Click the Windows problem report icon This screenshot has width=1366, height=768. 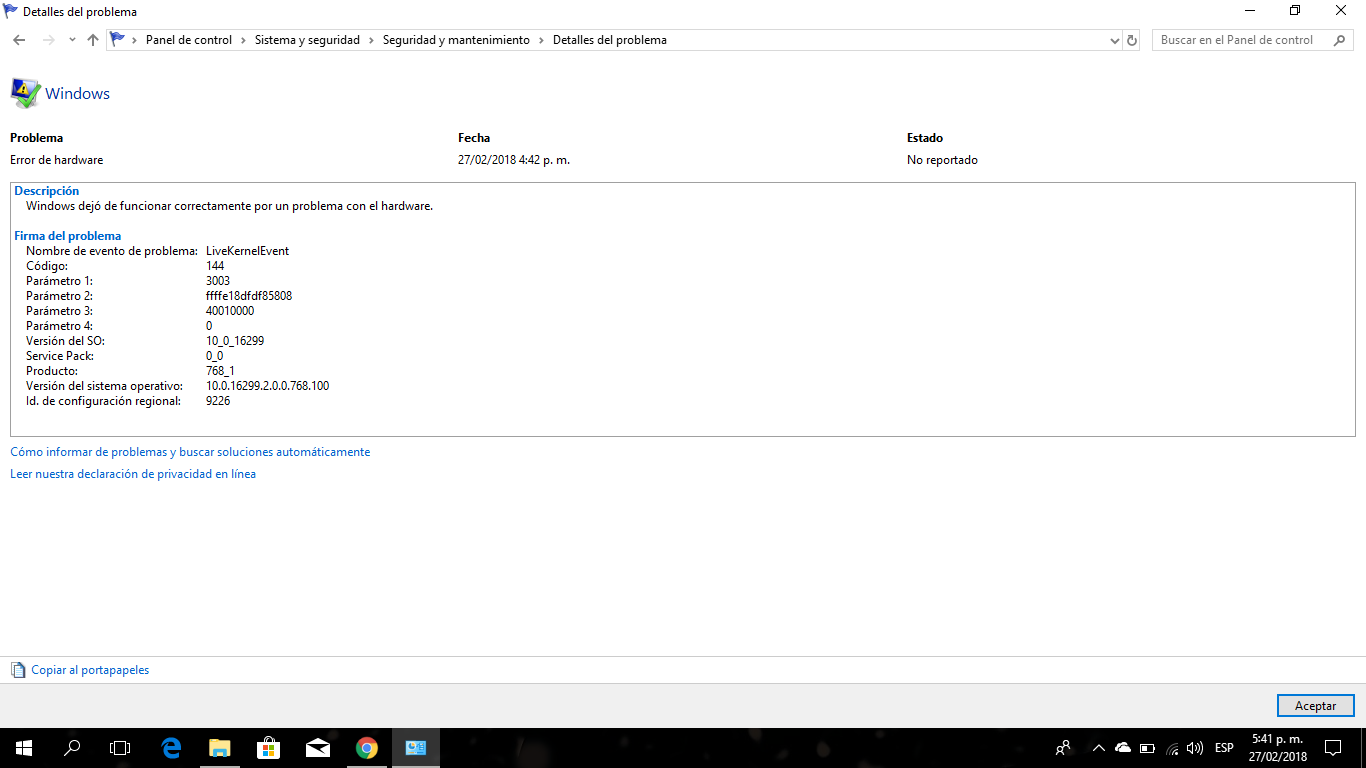point(25,93)
